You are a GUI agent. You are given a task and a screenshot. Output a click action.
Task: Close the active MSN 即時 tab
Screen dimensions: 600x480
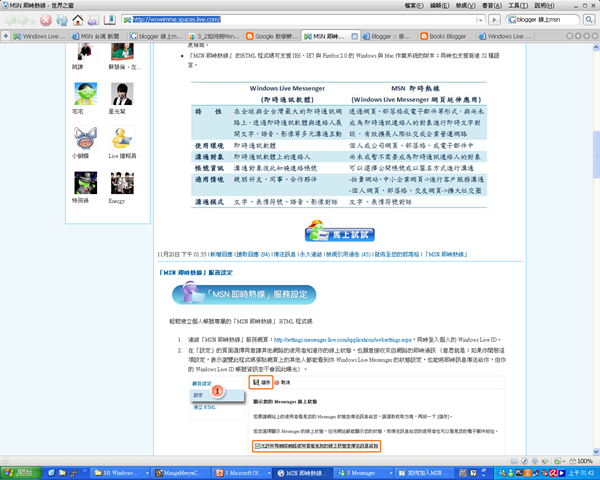point(354,36)
